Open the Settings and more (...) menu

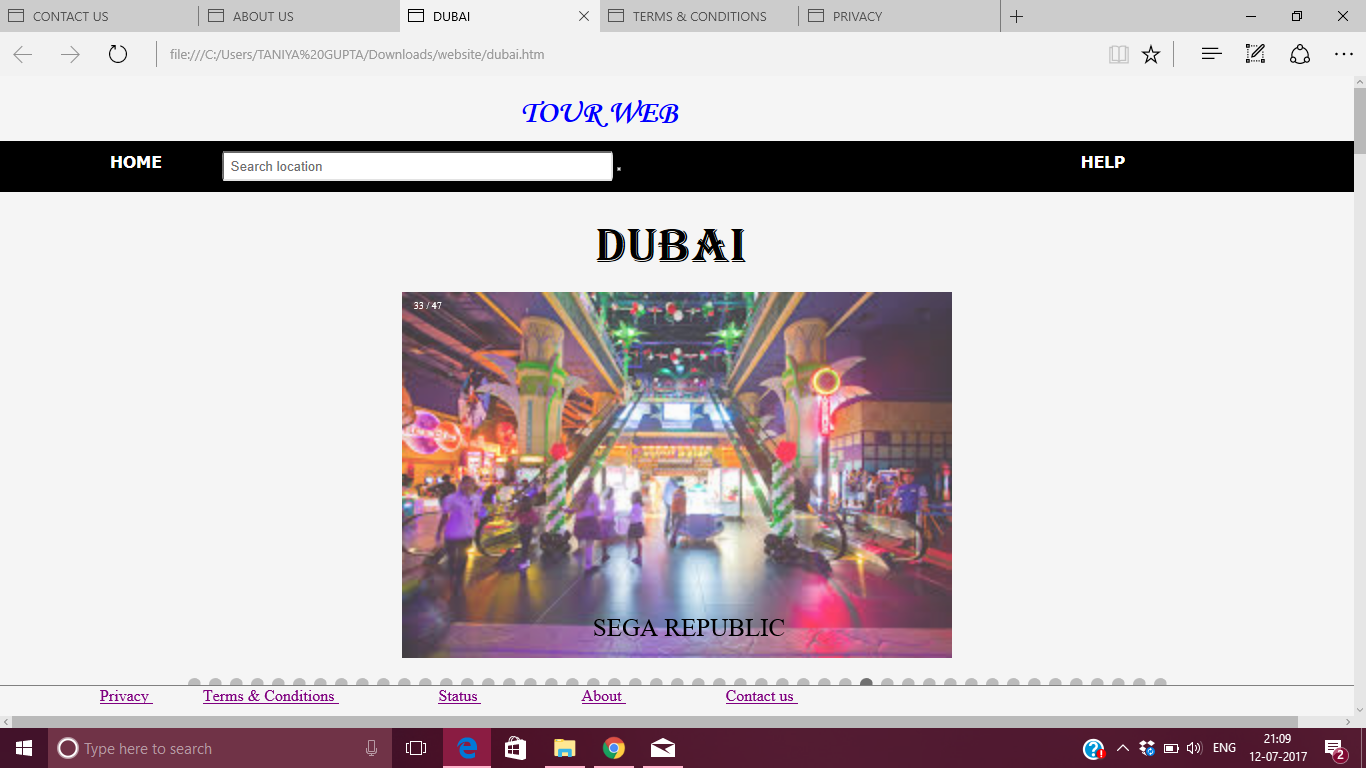pyautogui.click(x=1344, y=54)
